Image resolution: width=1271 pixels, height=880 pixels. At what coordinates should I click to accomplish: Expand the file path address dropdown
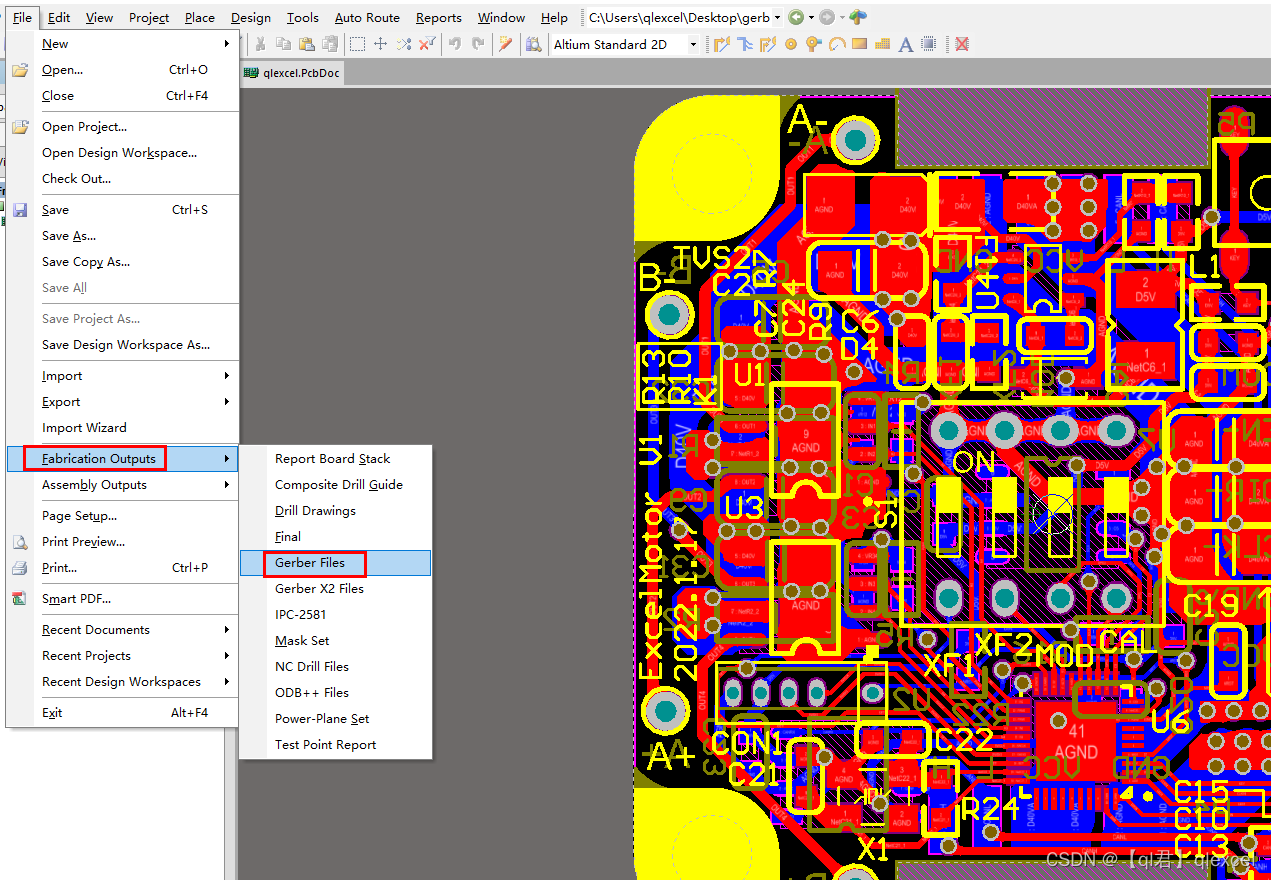coord(778,17)
